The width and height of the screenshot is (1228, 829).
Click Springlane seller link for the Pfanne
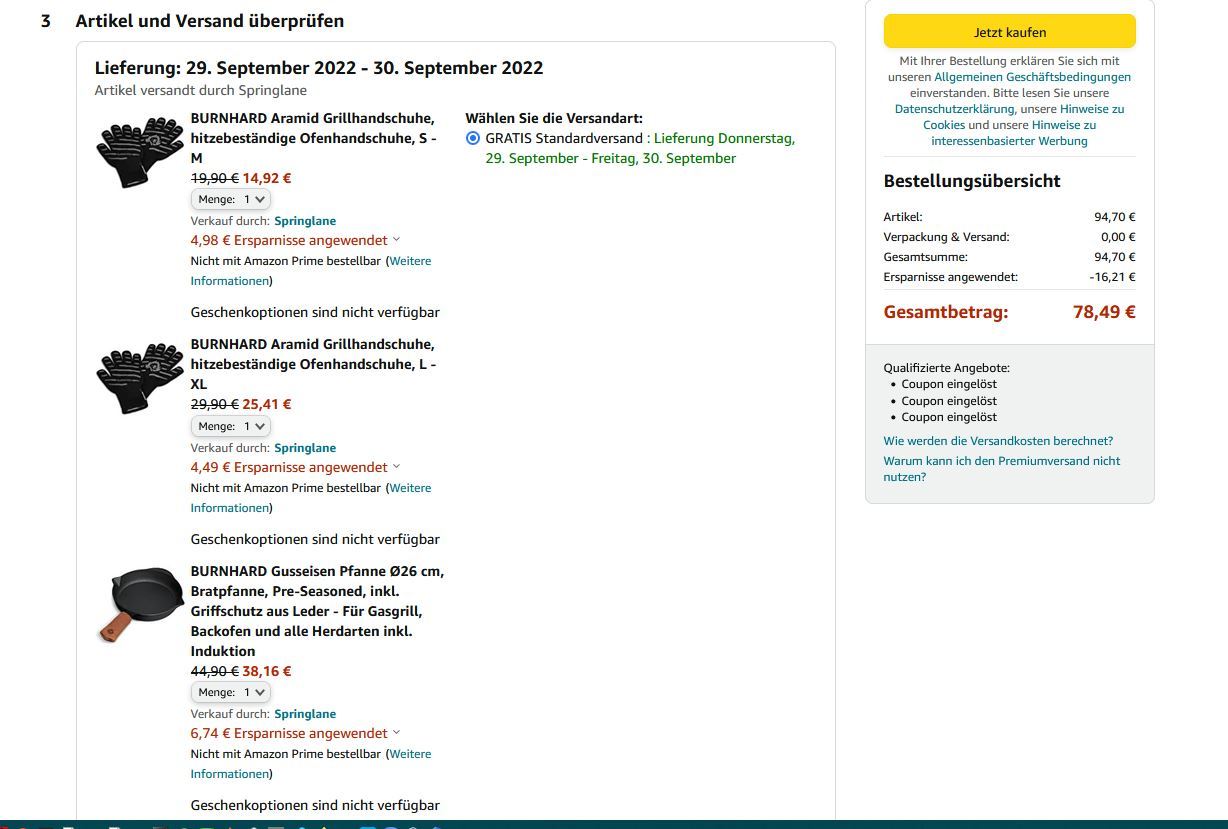(305, 714)
